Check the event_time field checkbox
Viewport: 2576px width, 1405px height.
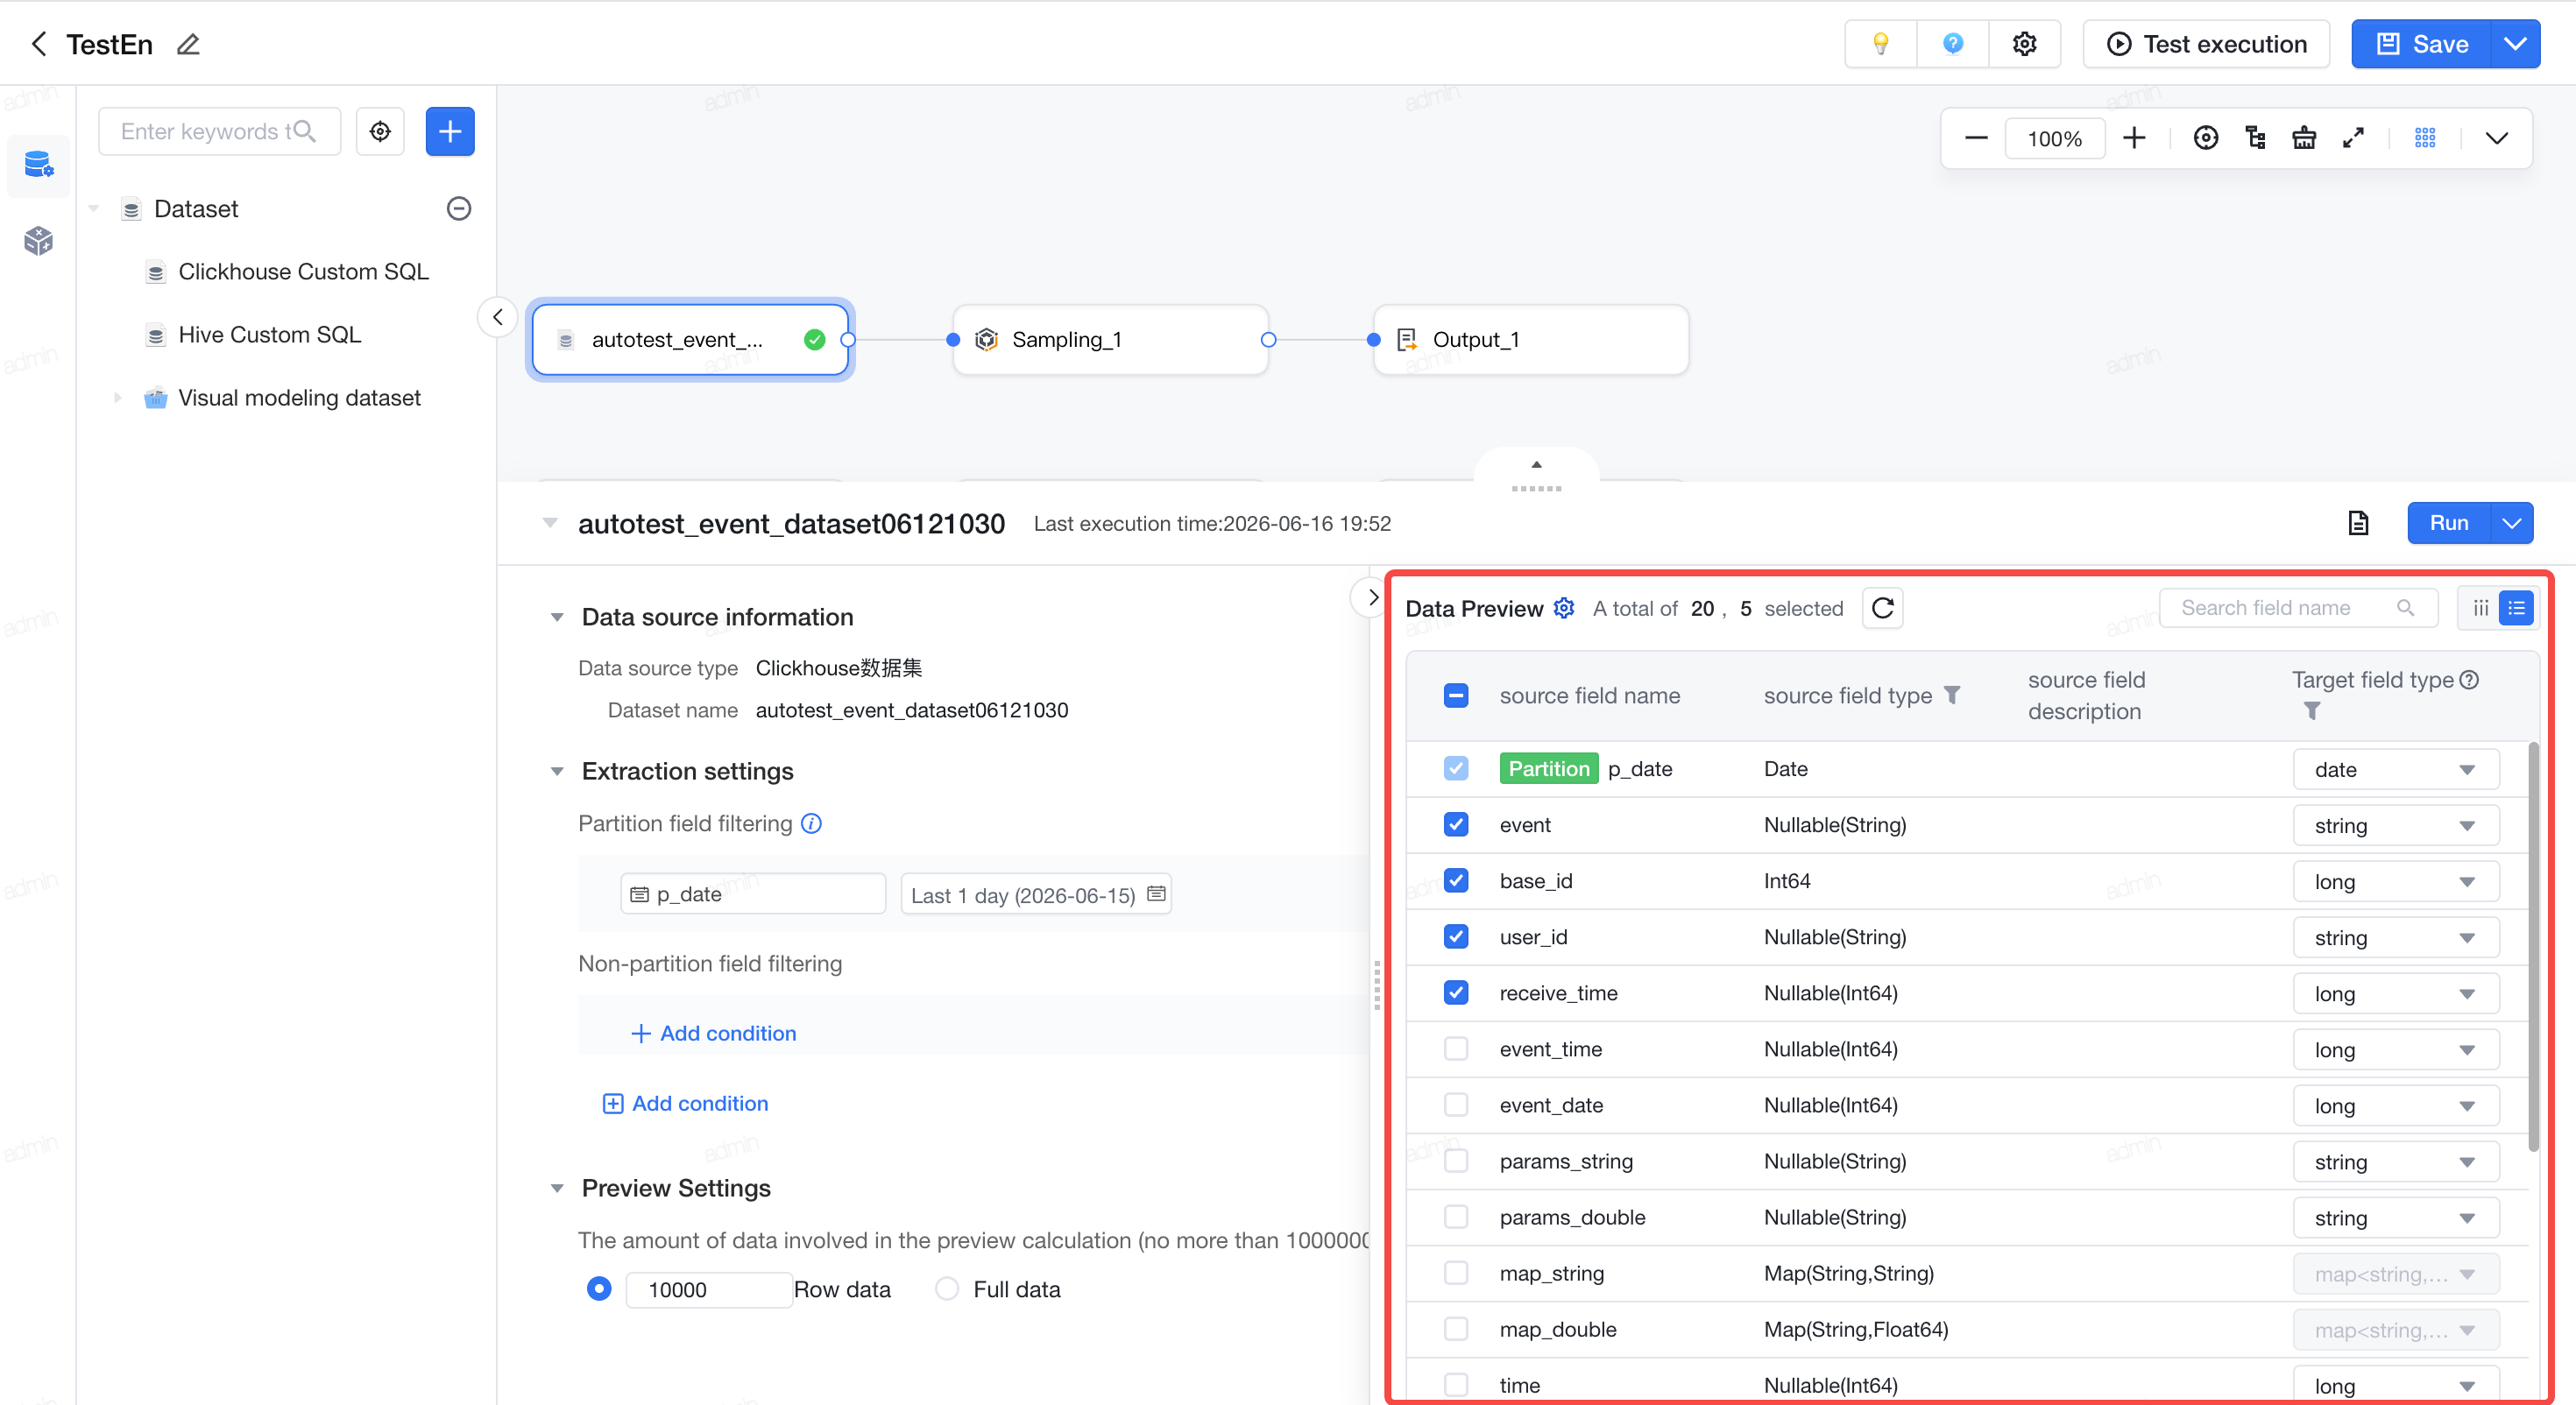[x=1456, y=1048]
